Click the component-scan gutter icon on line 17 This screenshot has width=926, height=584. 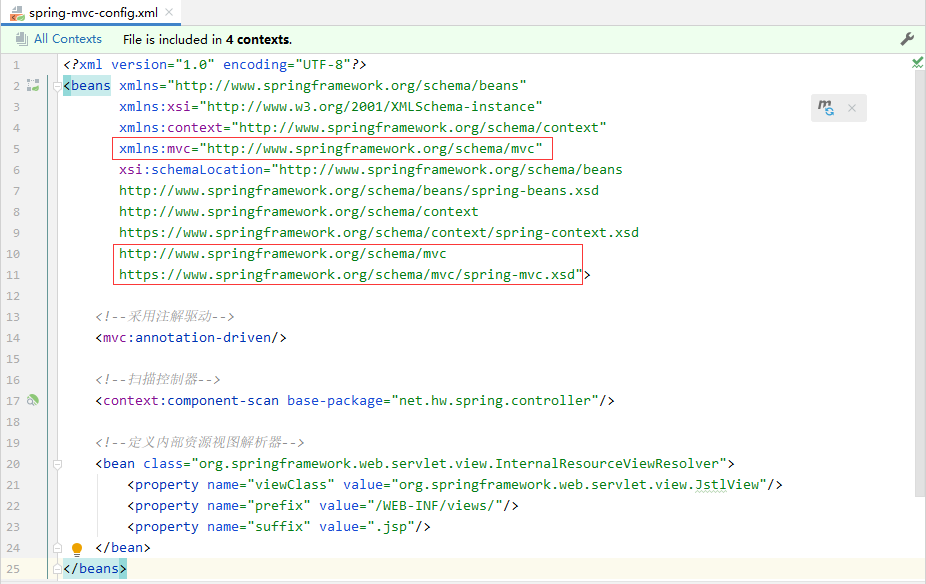(x=32, y=401)
